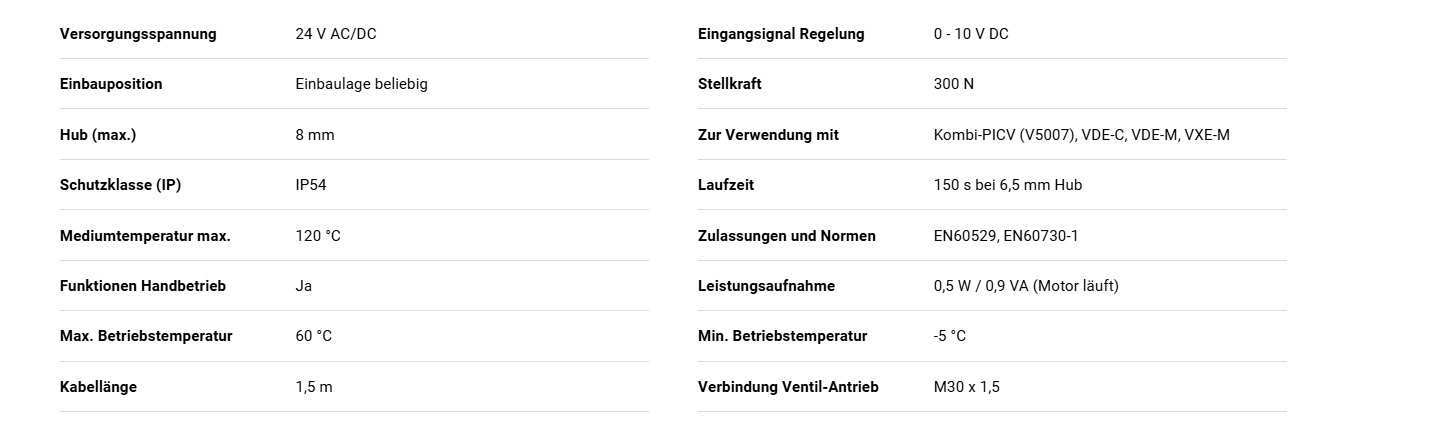1451x442 pixels.
Task: Select the M30 x 1,5 connection value
Action: click(x=967, y=387)
